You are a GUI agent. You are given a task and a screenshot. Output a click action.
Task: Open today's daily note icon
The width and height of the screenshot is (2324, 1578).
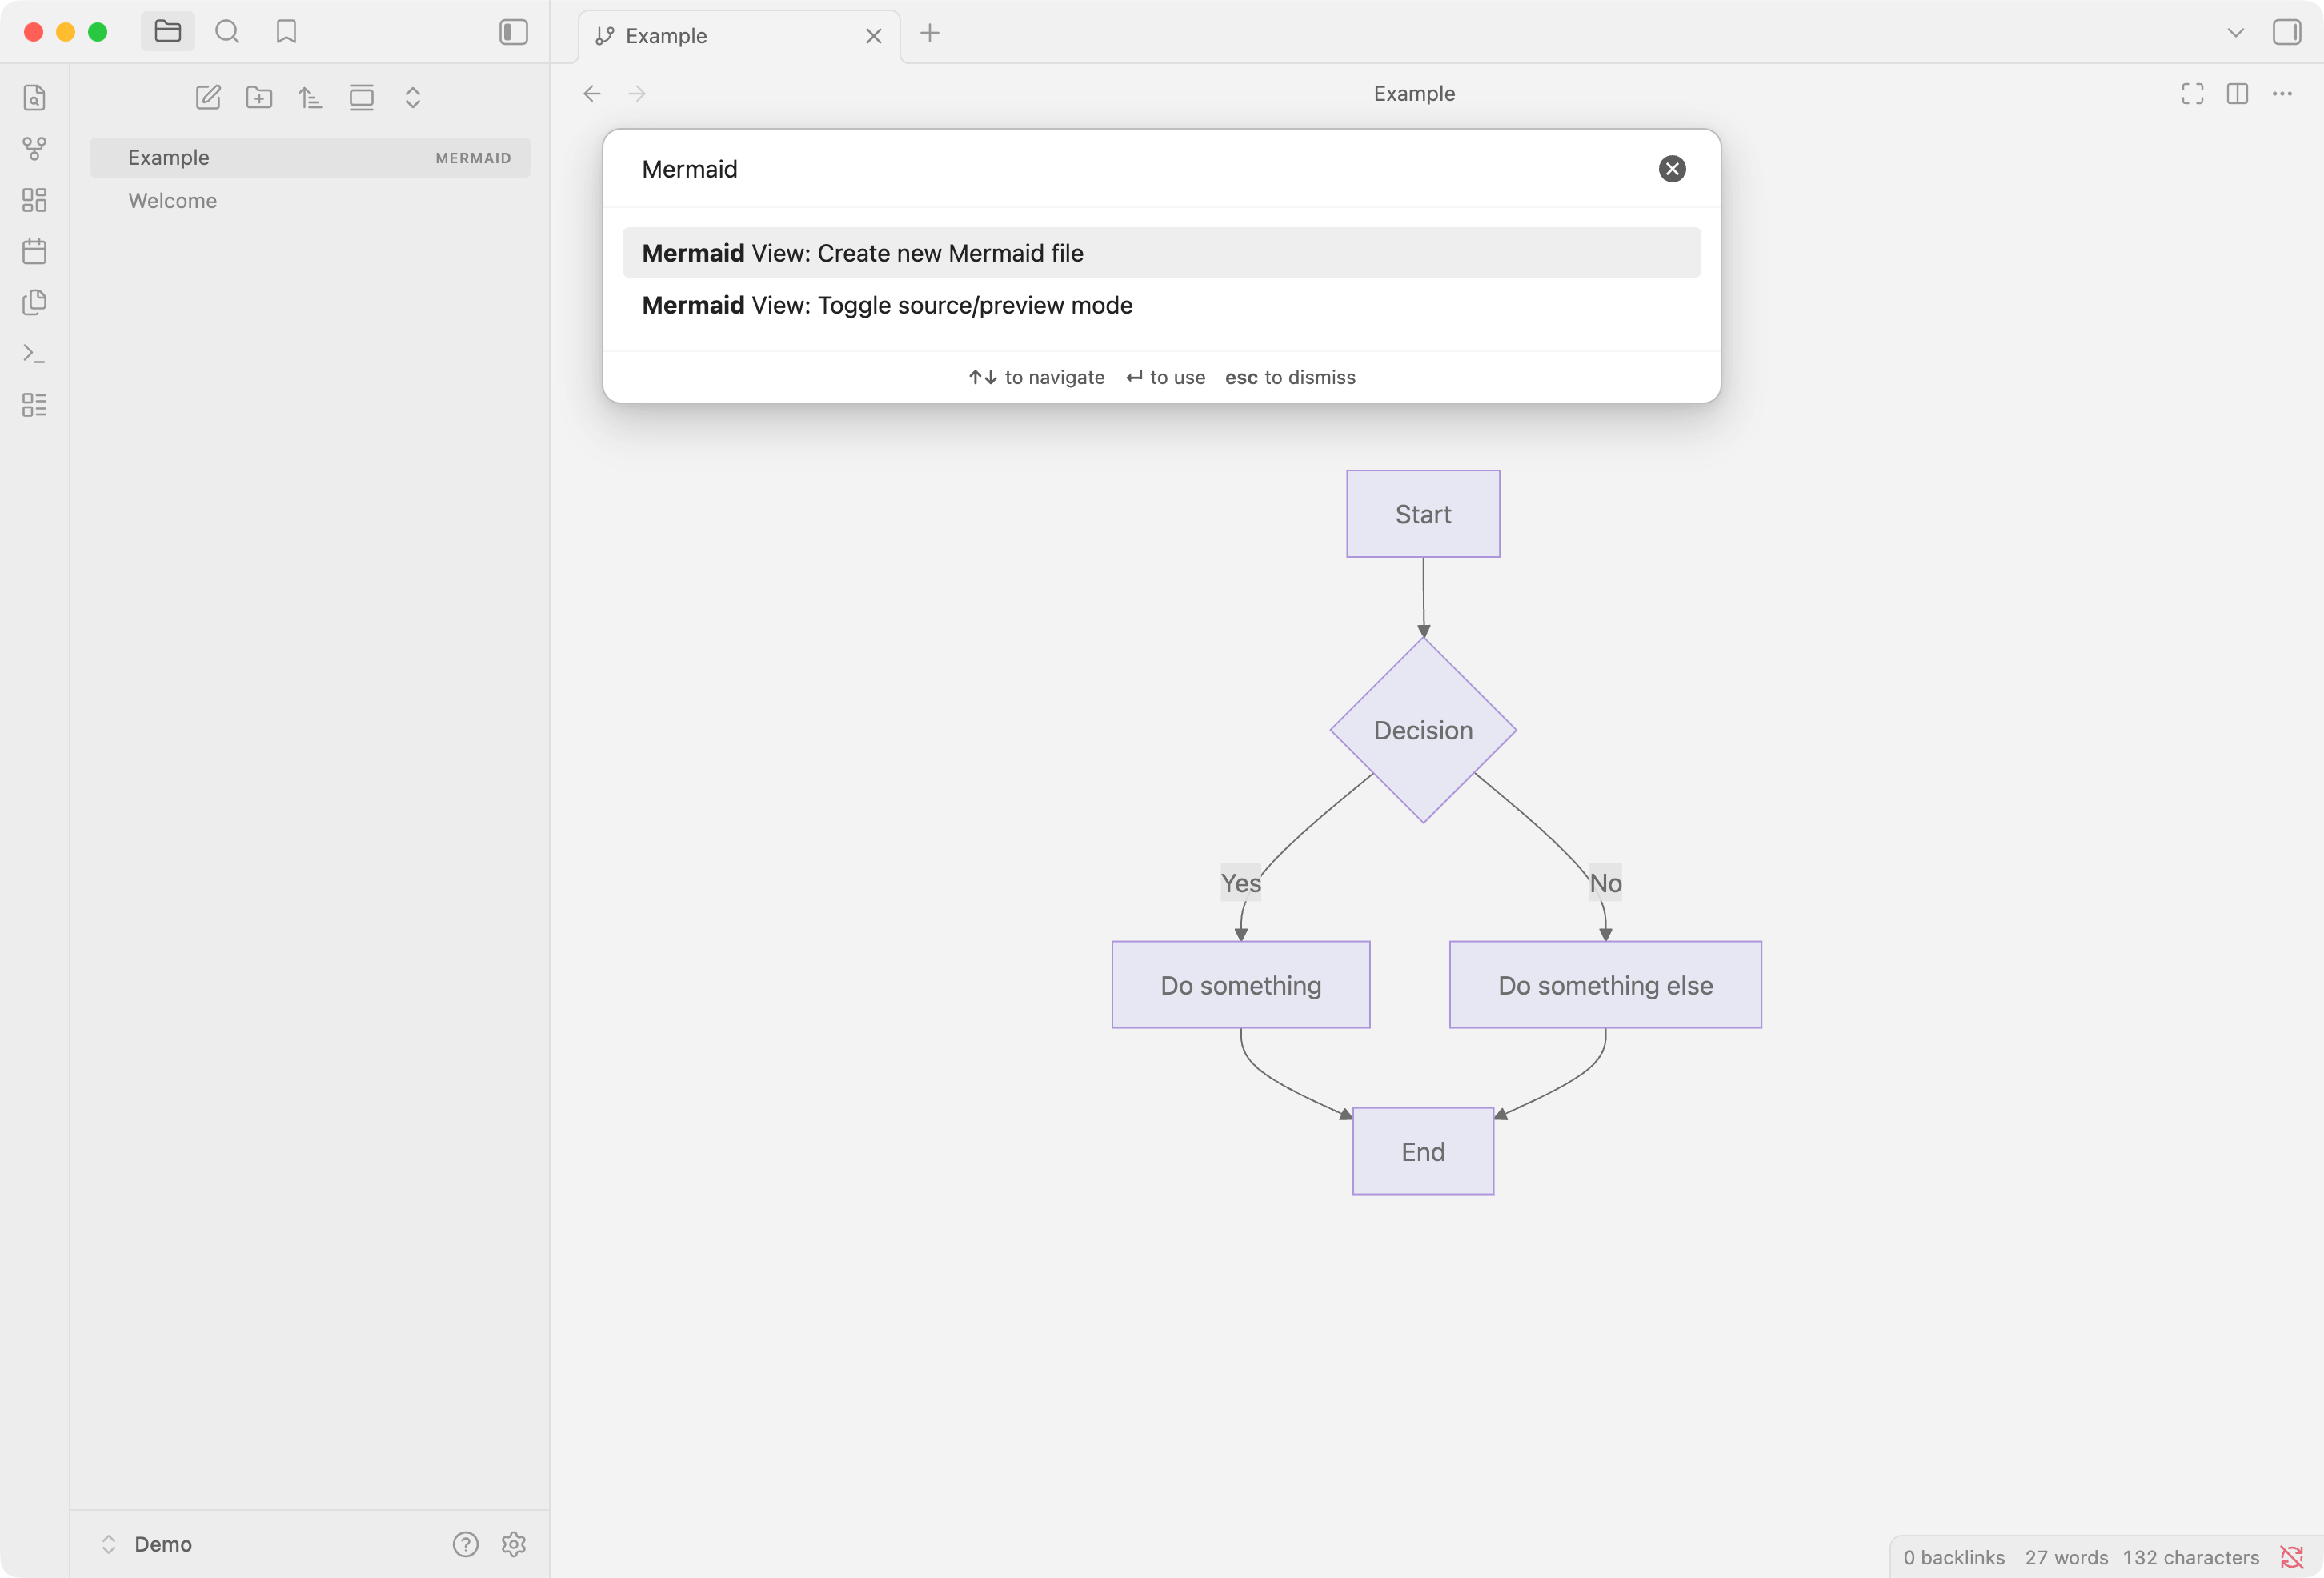tap(34, 251)
